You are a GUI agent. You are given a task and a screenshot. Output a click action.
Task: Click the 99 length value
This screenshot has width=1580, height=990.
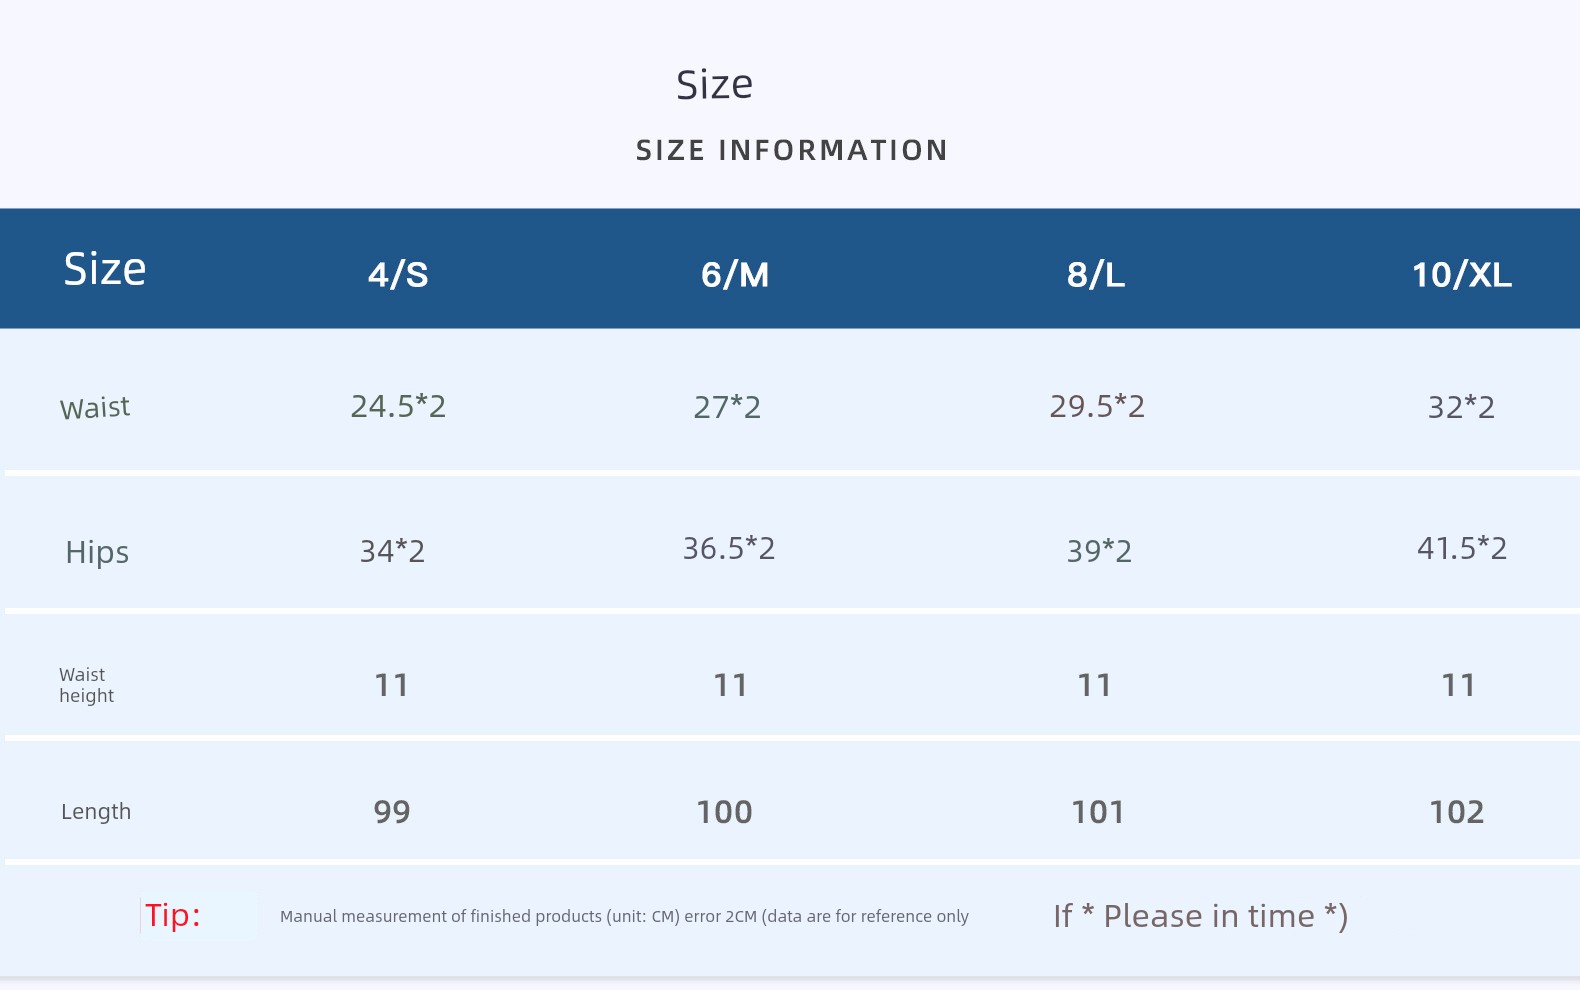(x=392, y=812)
